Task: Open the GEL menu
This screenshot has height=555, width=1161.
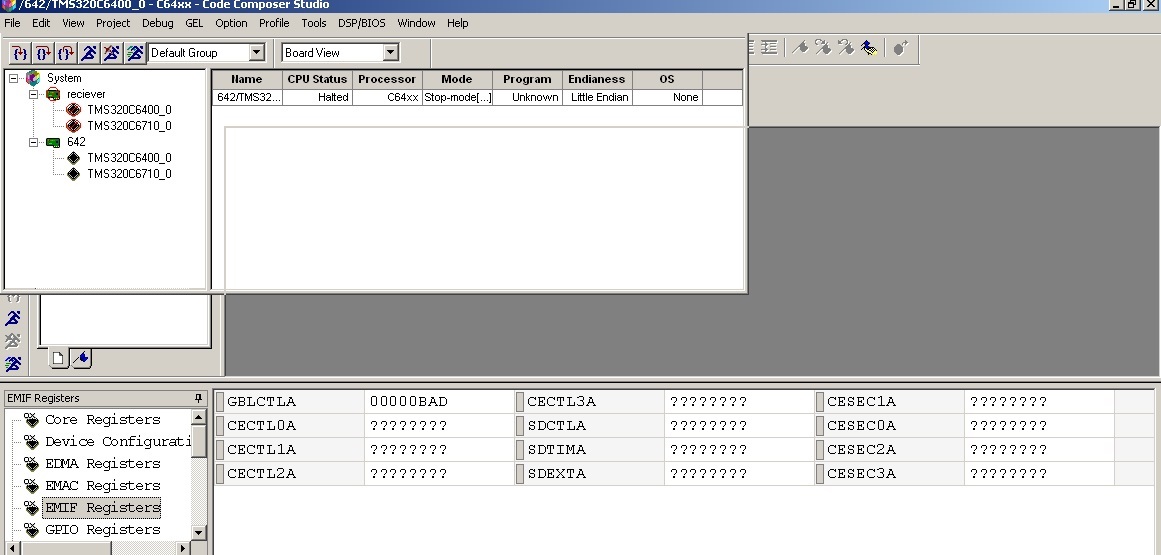Action: (194, 23)
